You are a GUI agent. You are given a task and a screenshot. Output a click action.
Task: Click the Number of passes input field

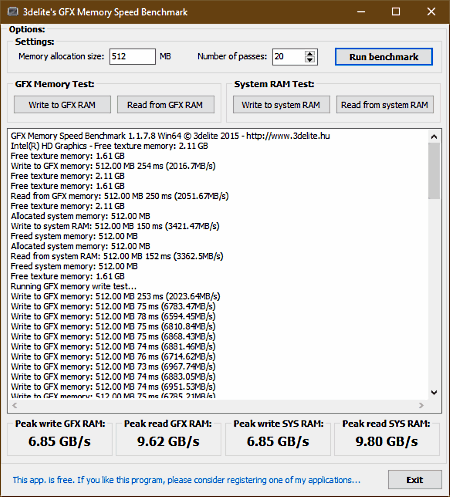289,57
